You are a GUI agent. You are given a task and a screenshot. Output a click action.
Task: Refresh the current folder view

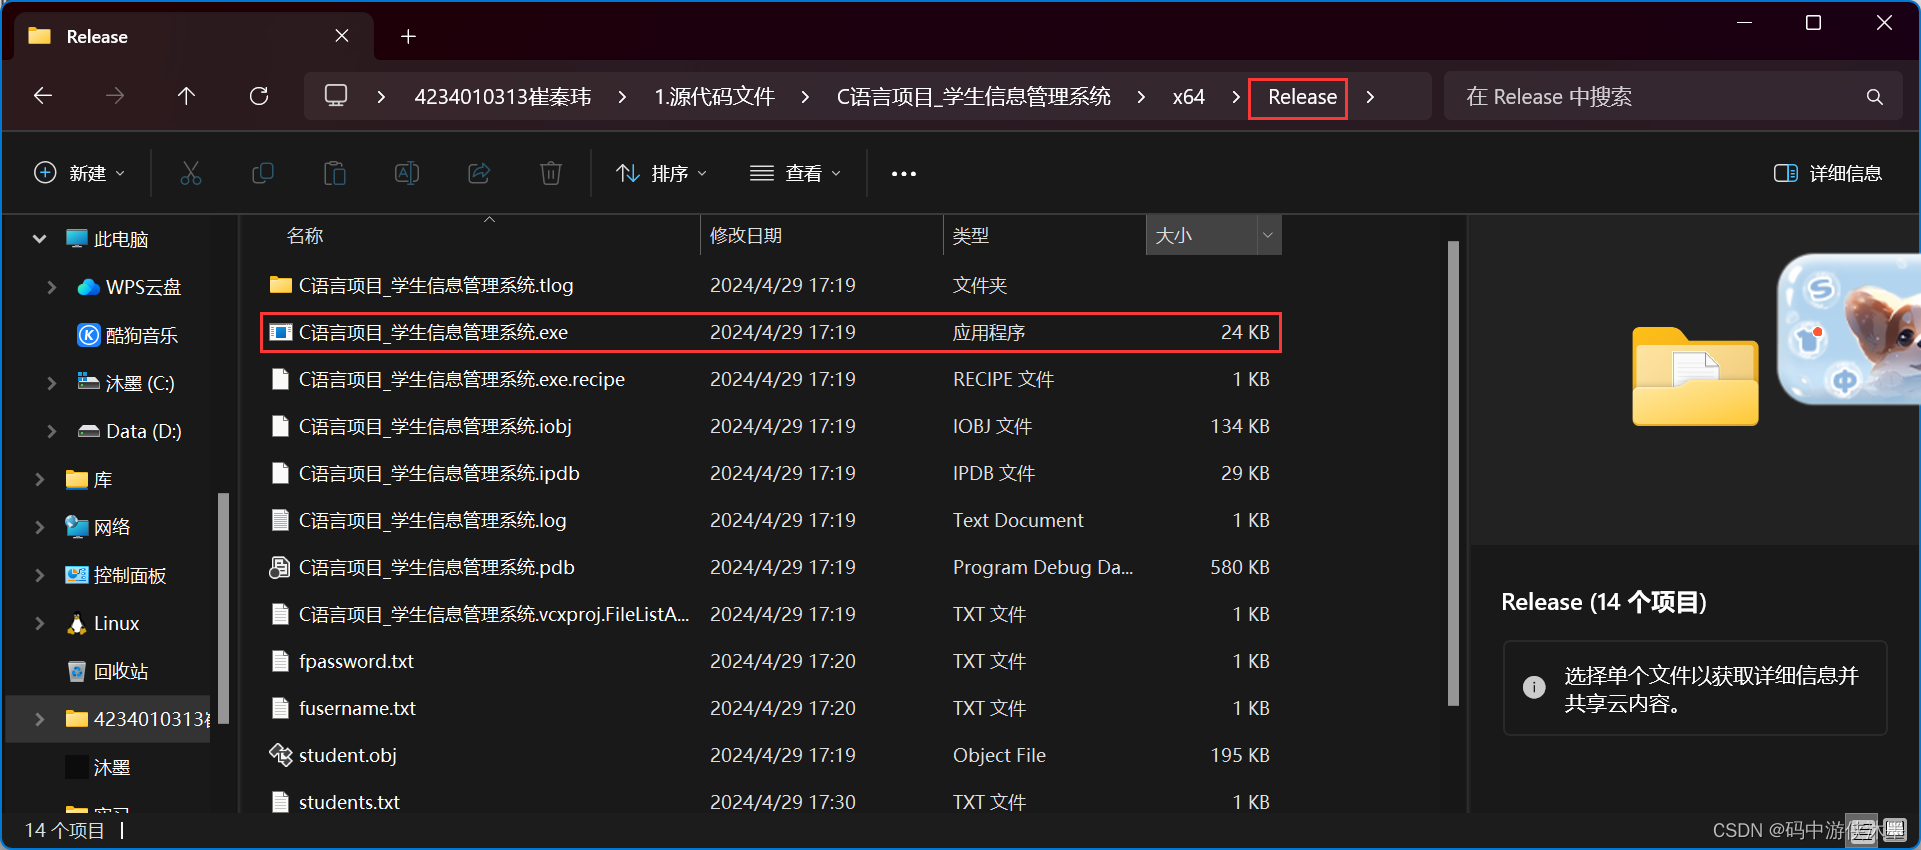[259, 96]
